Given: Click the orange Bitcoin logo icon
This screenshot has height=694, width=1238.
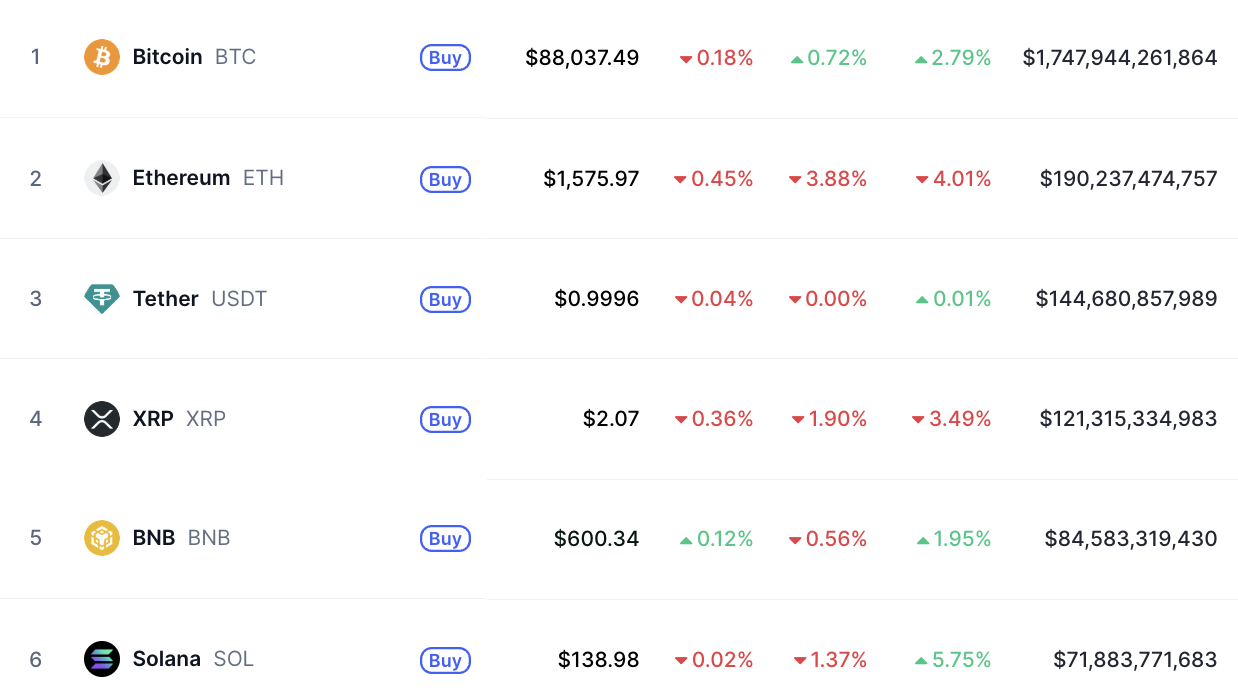Looking at the screenshot, I should [x=102, y=57].
